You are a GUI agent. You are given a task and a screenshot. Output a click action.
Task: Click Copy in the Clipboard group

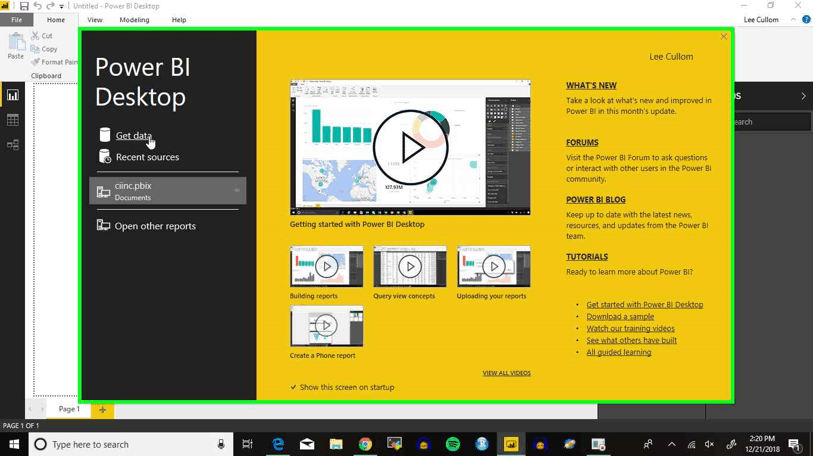[44, 49]
